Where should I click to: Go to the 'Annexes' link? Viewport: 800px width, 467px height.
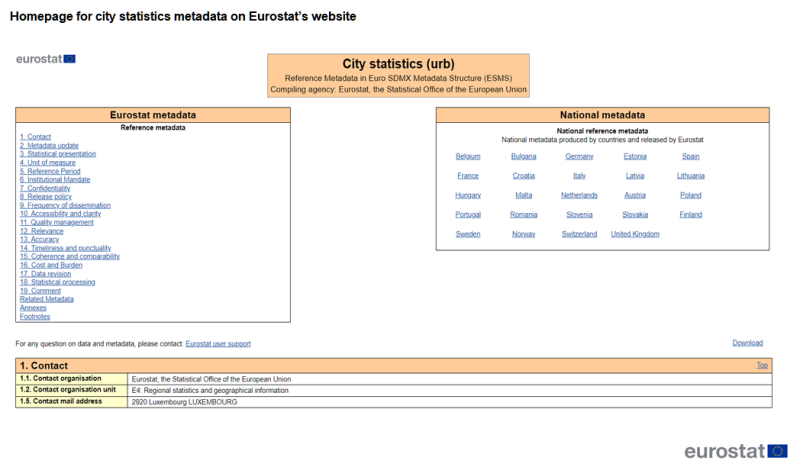tap(33, 308)
